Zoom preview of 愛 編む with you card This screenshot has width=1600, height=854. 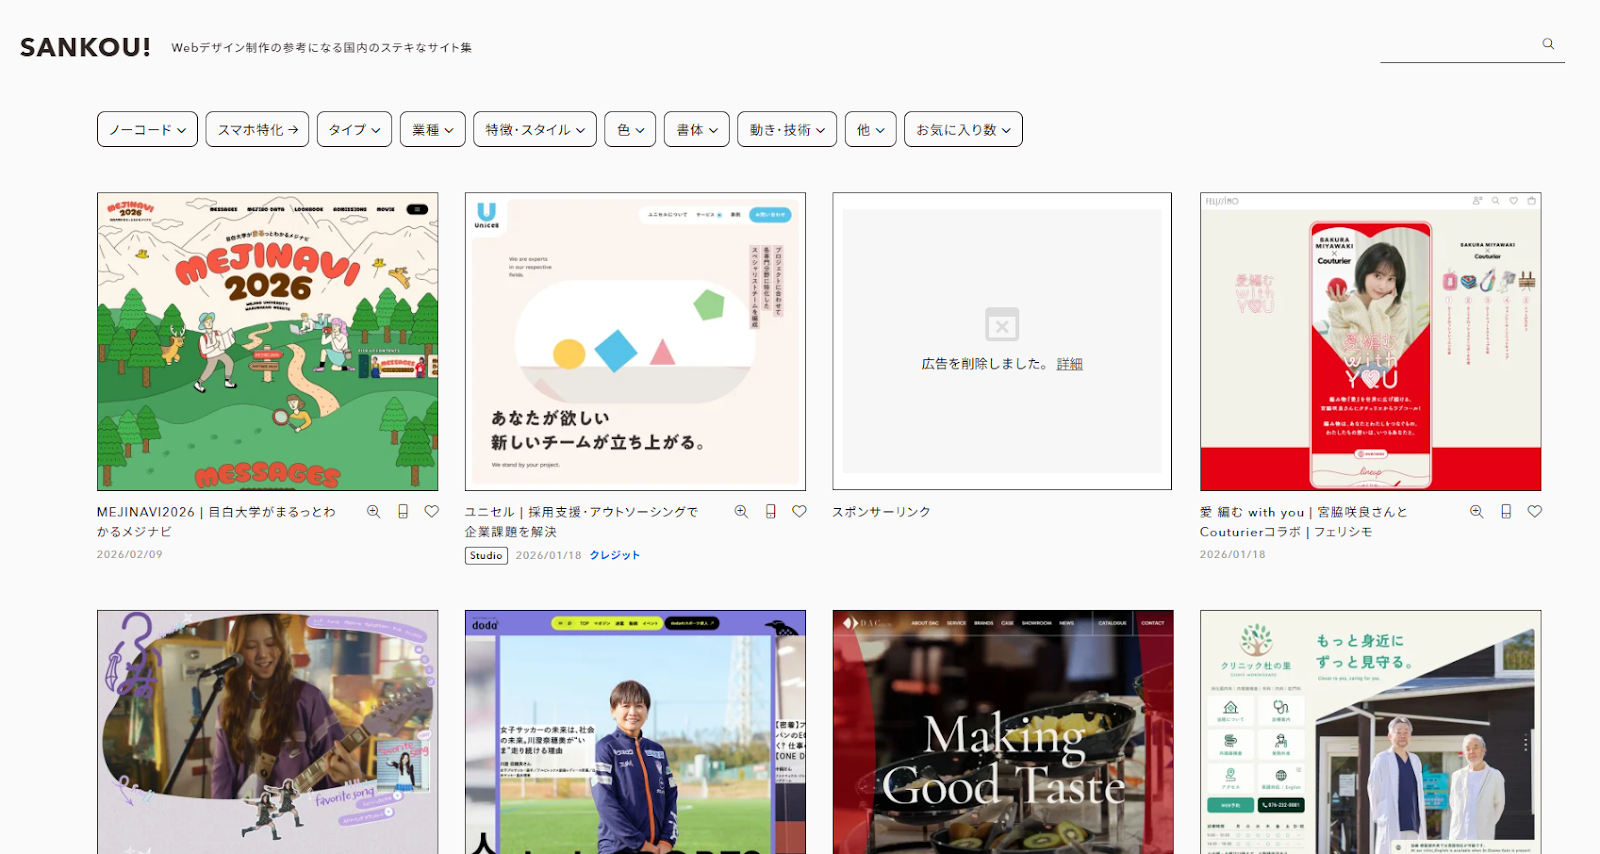pyautogui.click(x=1476, y=511)
